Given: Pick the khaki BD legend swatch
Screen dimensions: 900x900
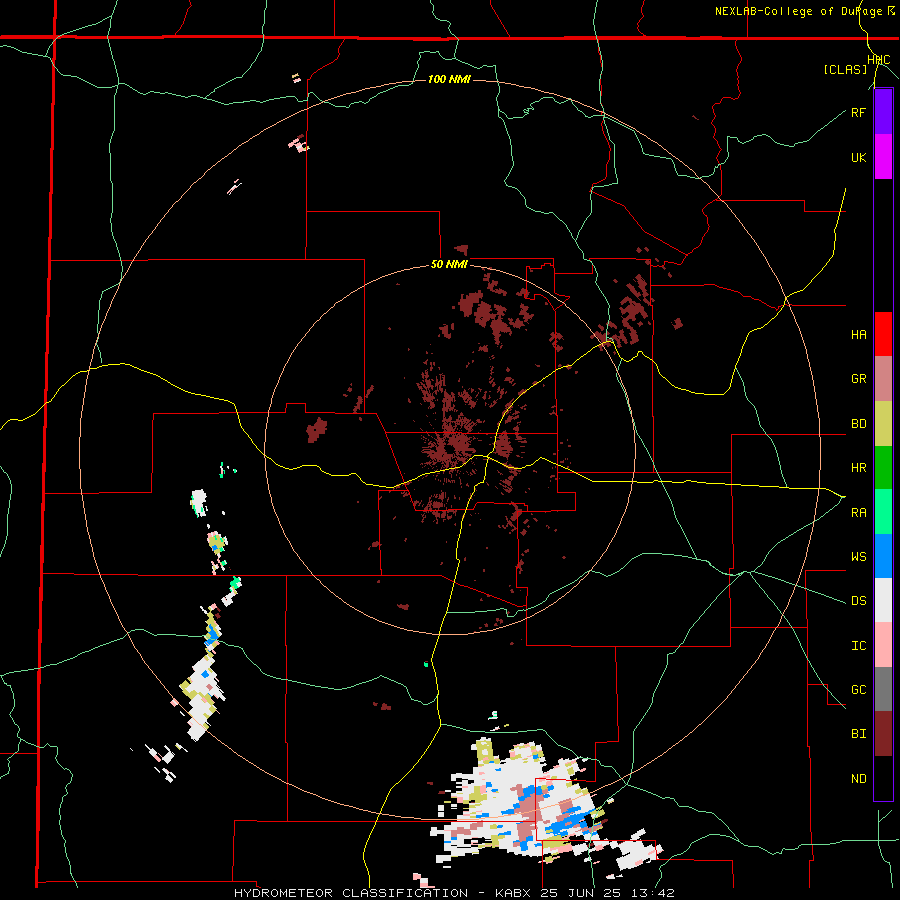Looking at the screenshot, I should [x=883, y=424].
